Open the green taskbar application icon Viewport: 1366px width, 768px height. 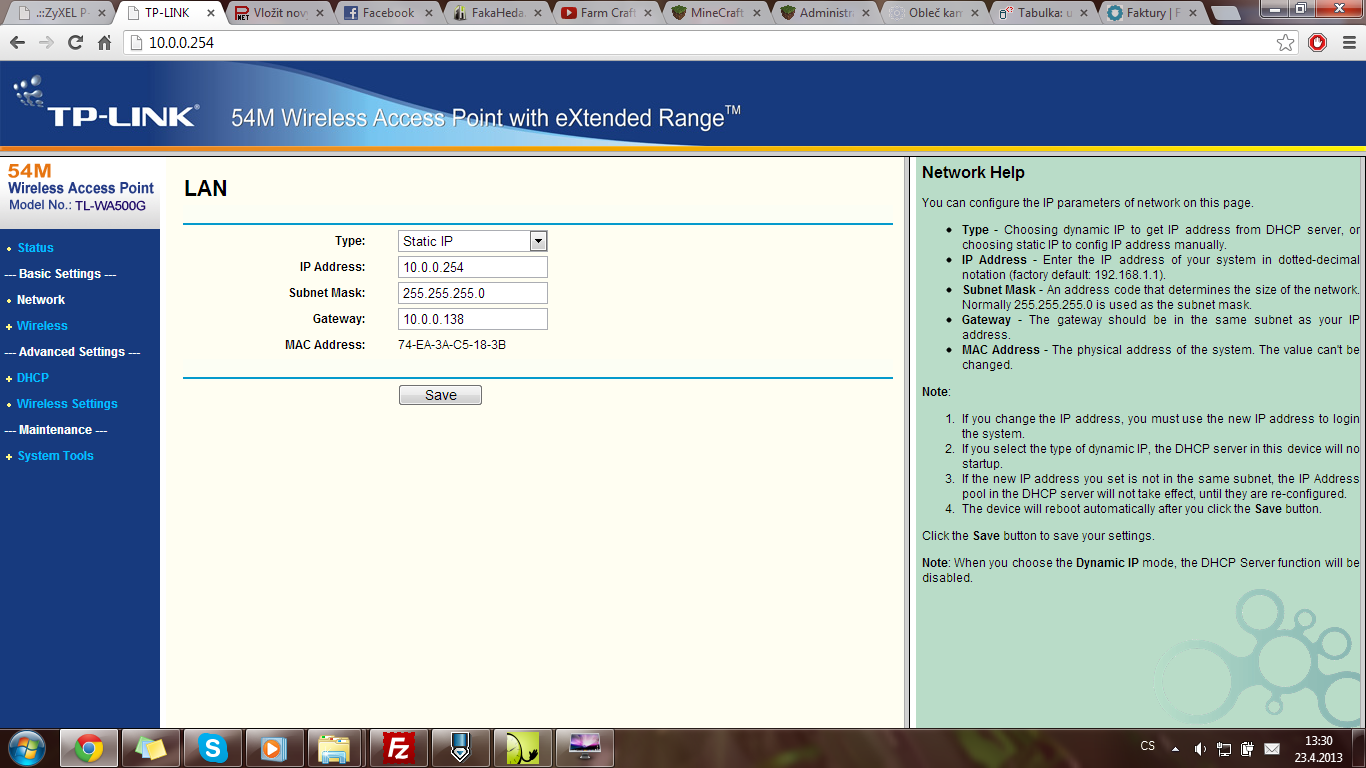coord(522,748)
